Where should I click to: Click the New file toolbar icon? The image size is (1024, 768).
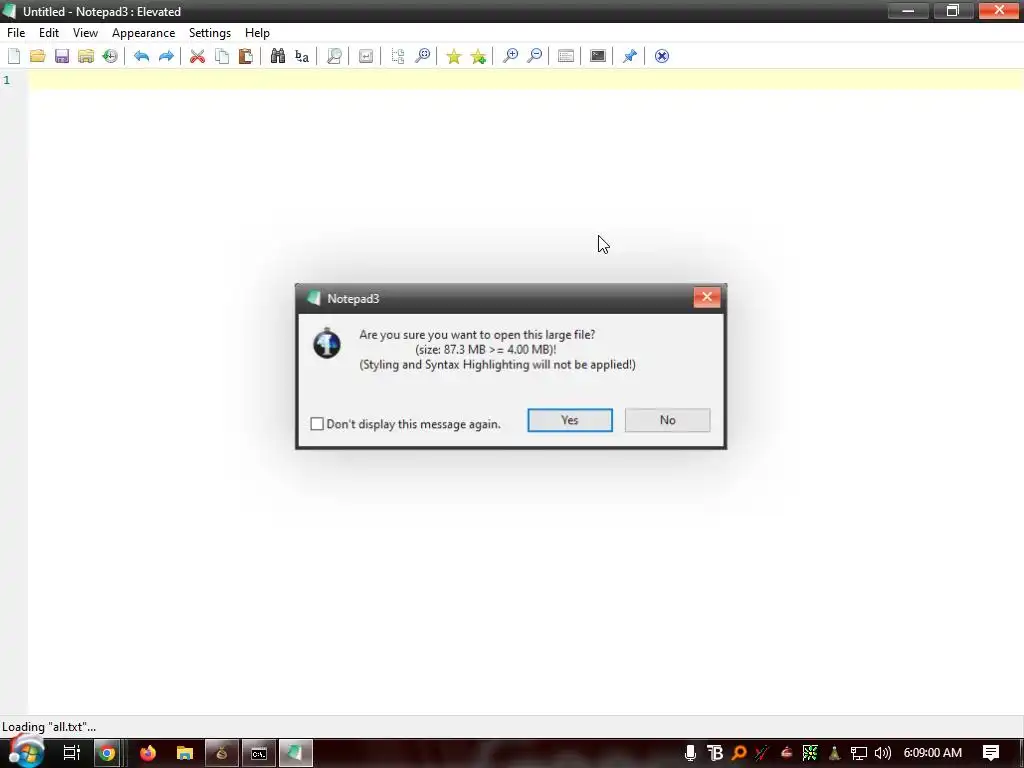point(14,56)
